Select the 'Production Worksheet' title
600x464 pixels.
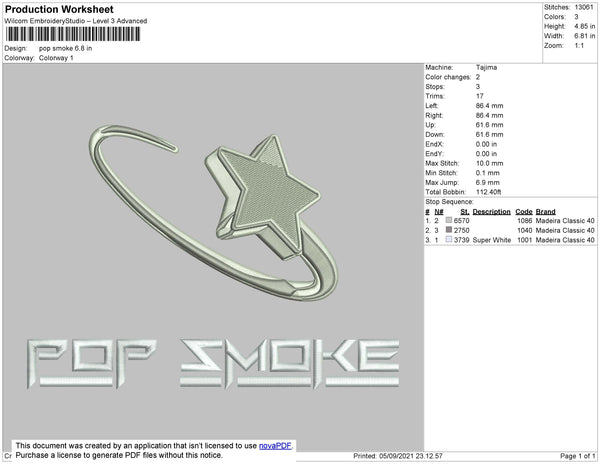(x=59, y=9)
